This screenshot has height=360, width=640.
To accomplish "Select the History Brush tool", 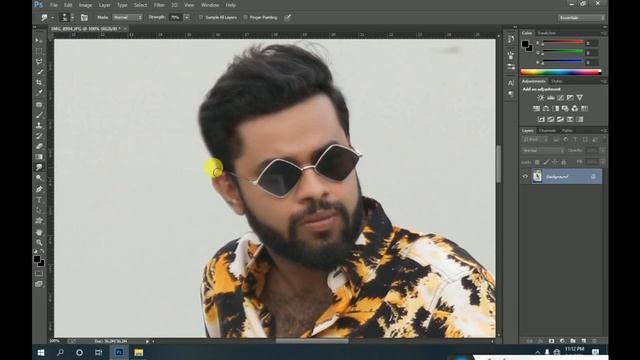I will coord(39,136).
